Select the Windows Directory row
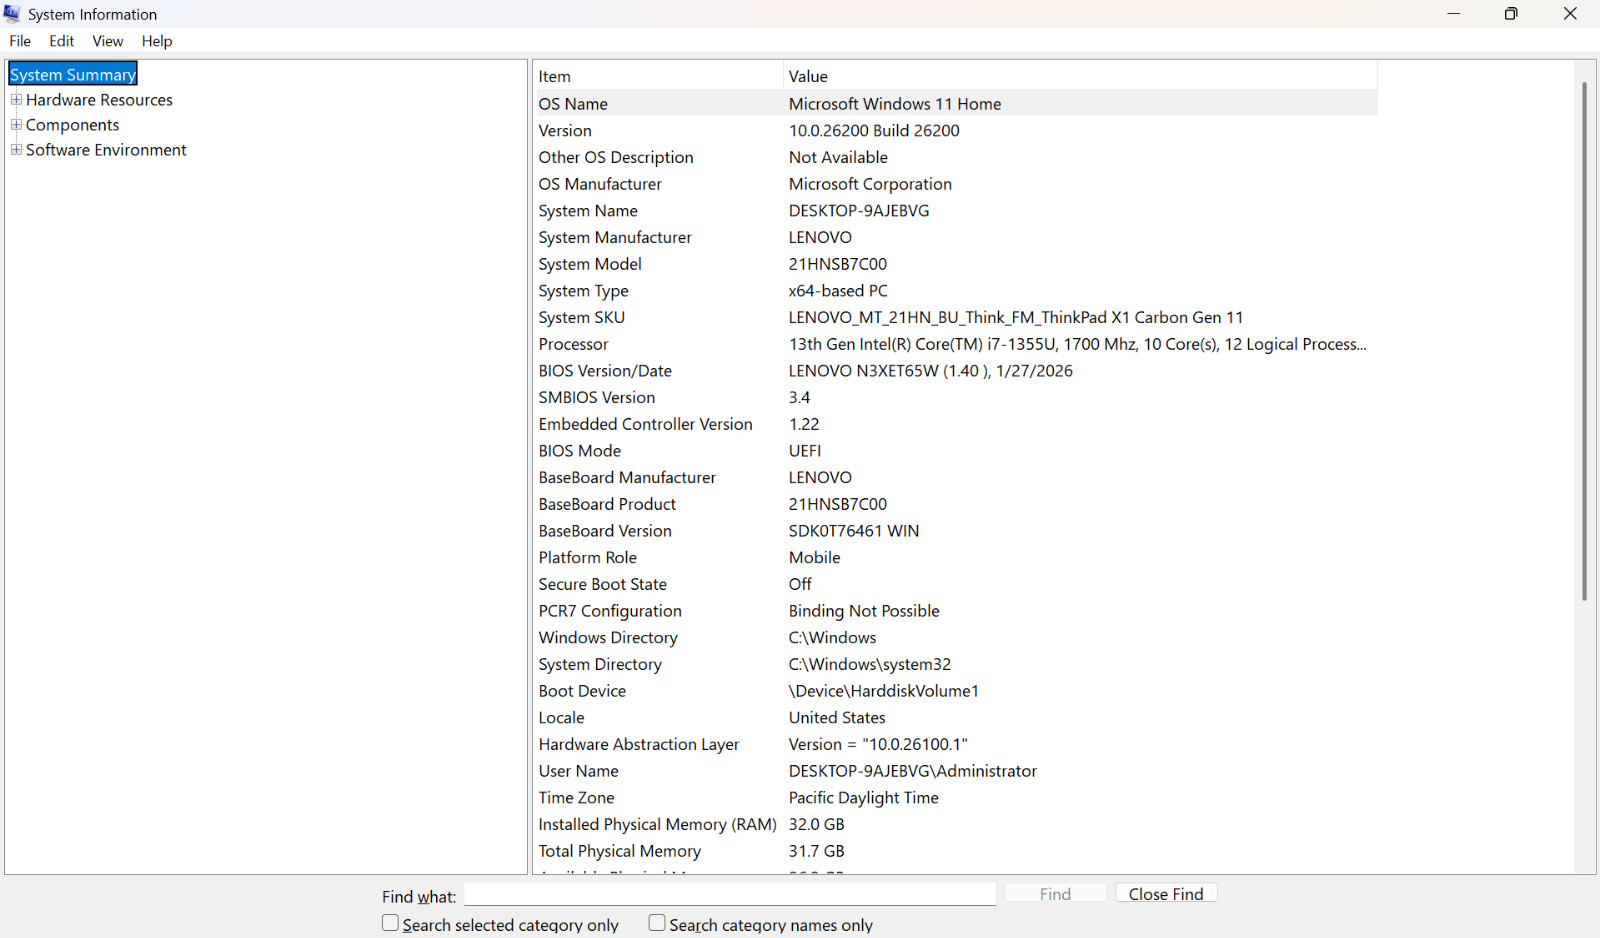 [957, 638]
